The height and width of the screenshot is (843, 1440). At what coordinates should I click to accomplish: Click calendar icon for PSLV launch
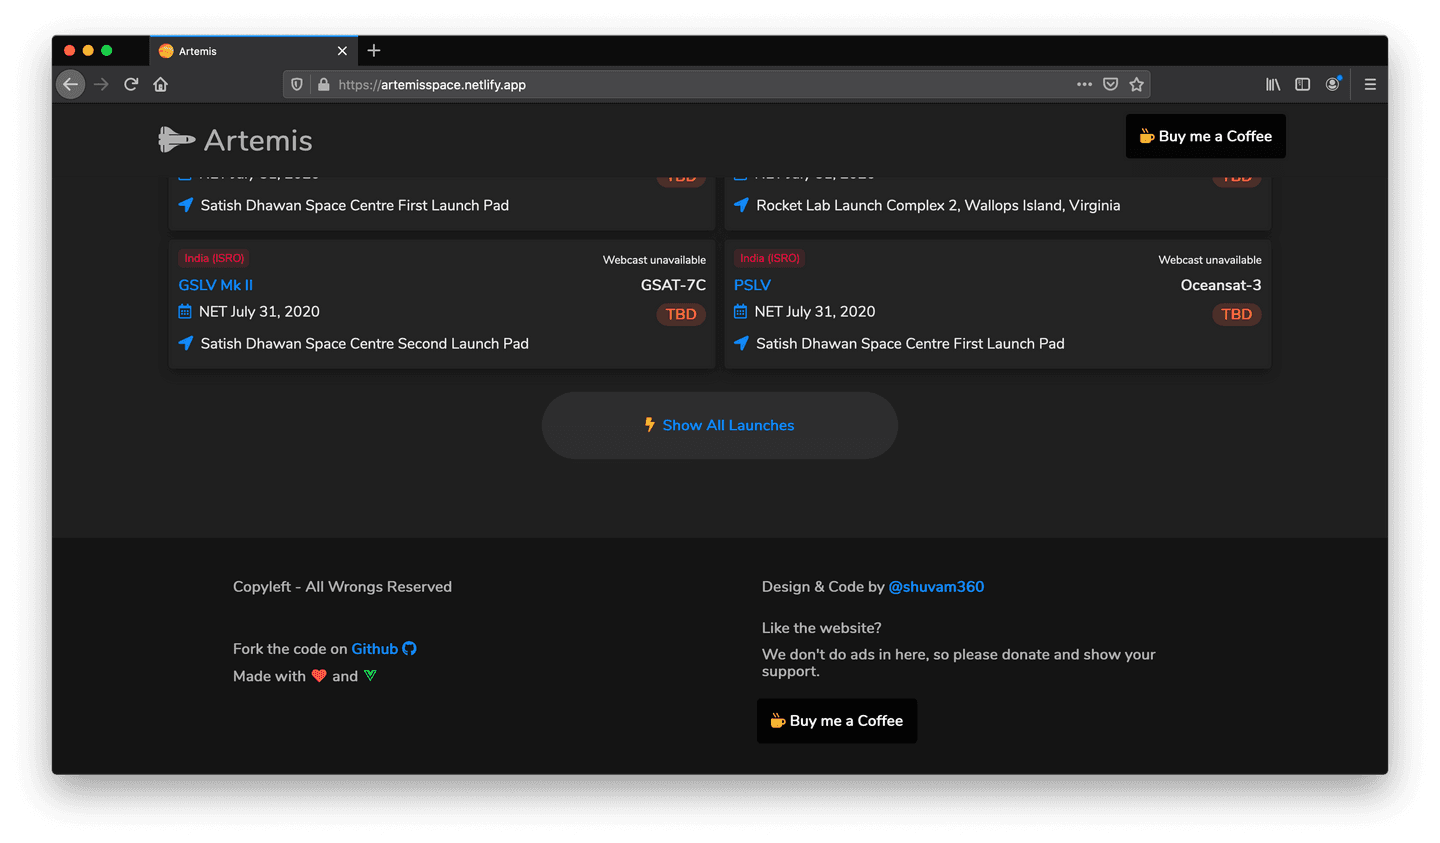point(741,312)
